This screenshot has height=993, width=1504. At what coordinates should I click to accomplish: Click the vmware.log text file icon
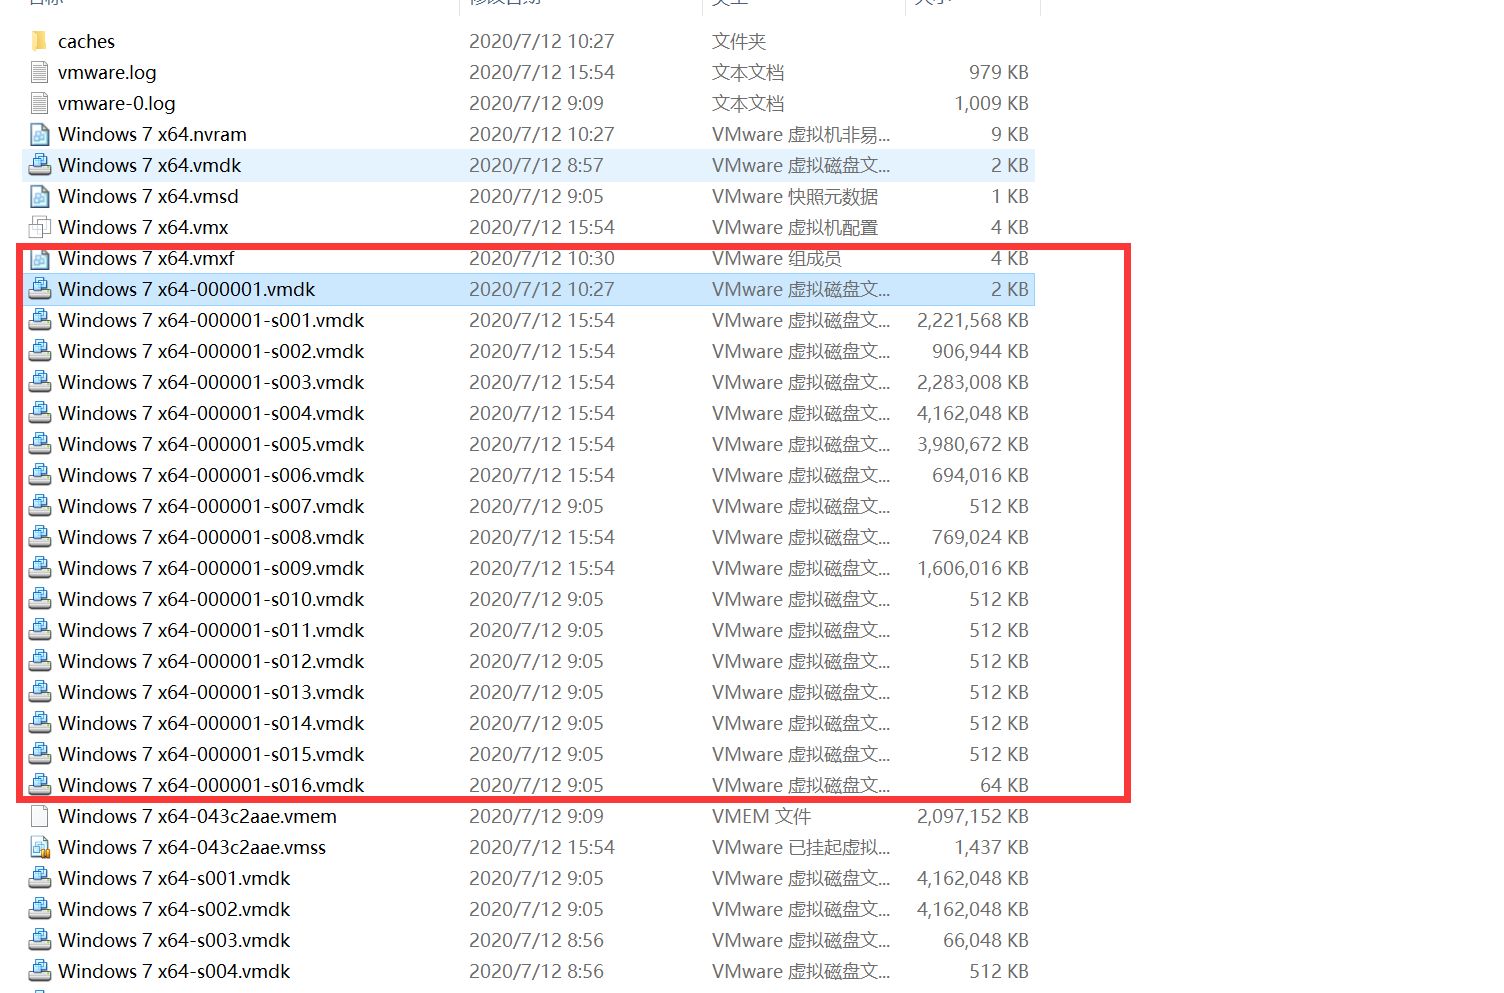pos(39,72)
